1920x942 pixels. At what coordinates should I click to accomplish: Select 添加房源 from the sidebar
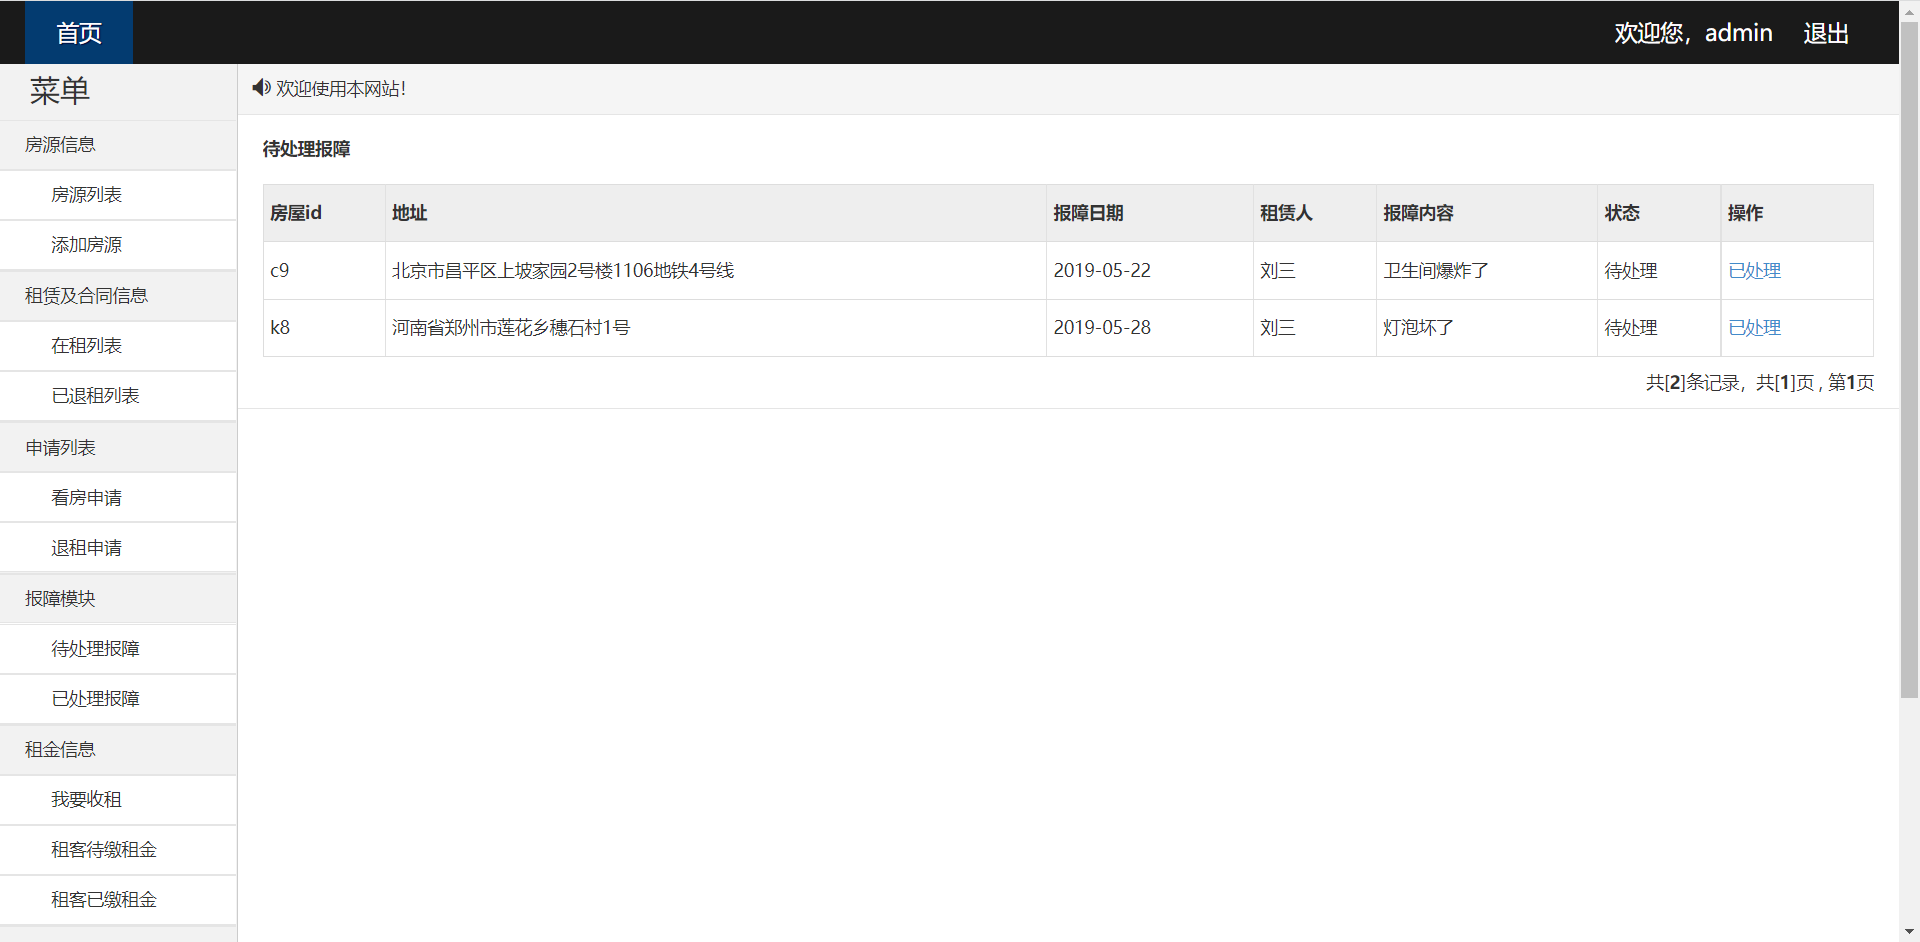pos(86,245)
